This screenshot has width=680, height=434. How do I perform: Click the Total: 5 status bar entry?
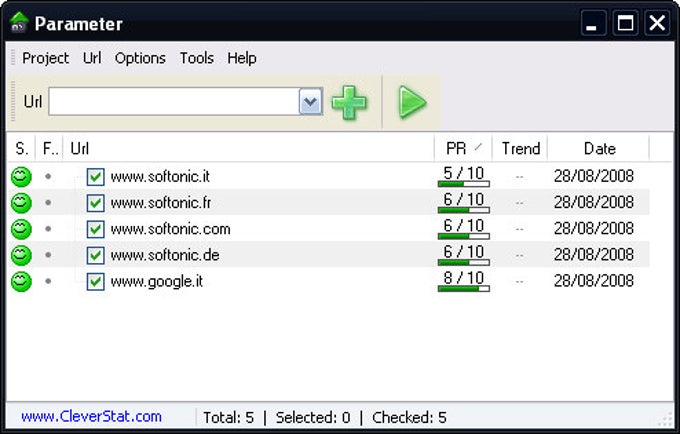pyautogui.click(x=229, y=418)
